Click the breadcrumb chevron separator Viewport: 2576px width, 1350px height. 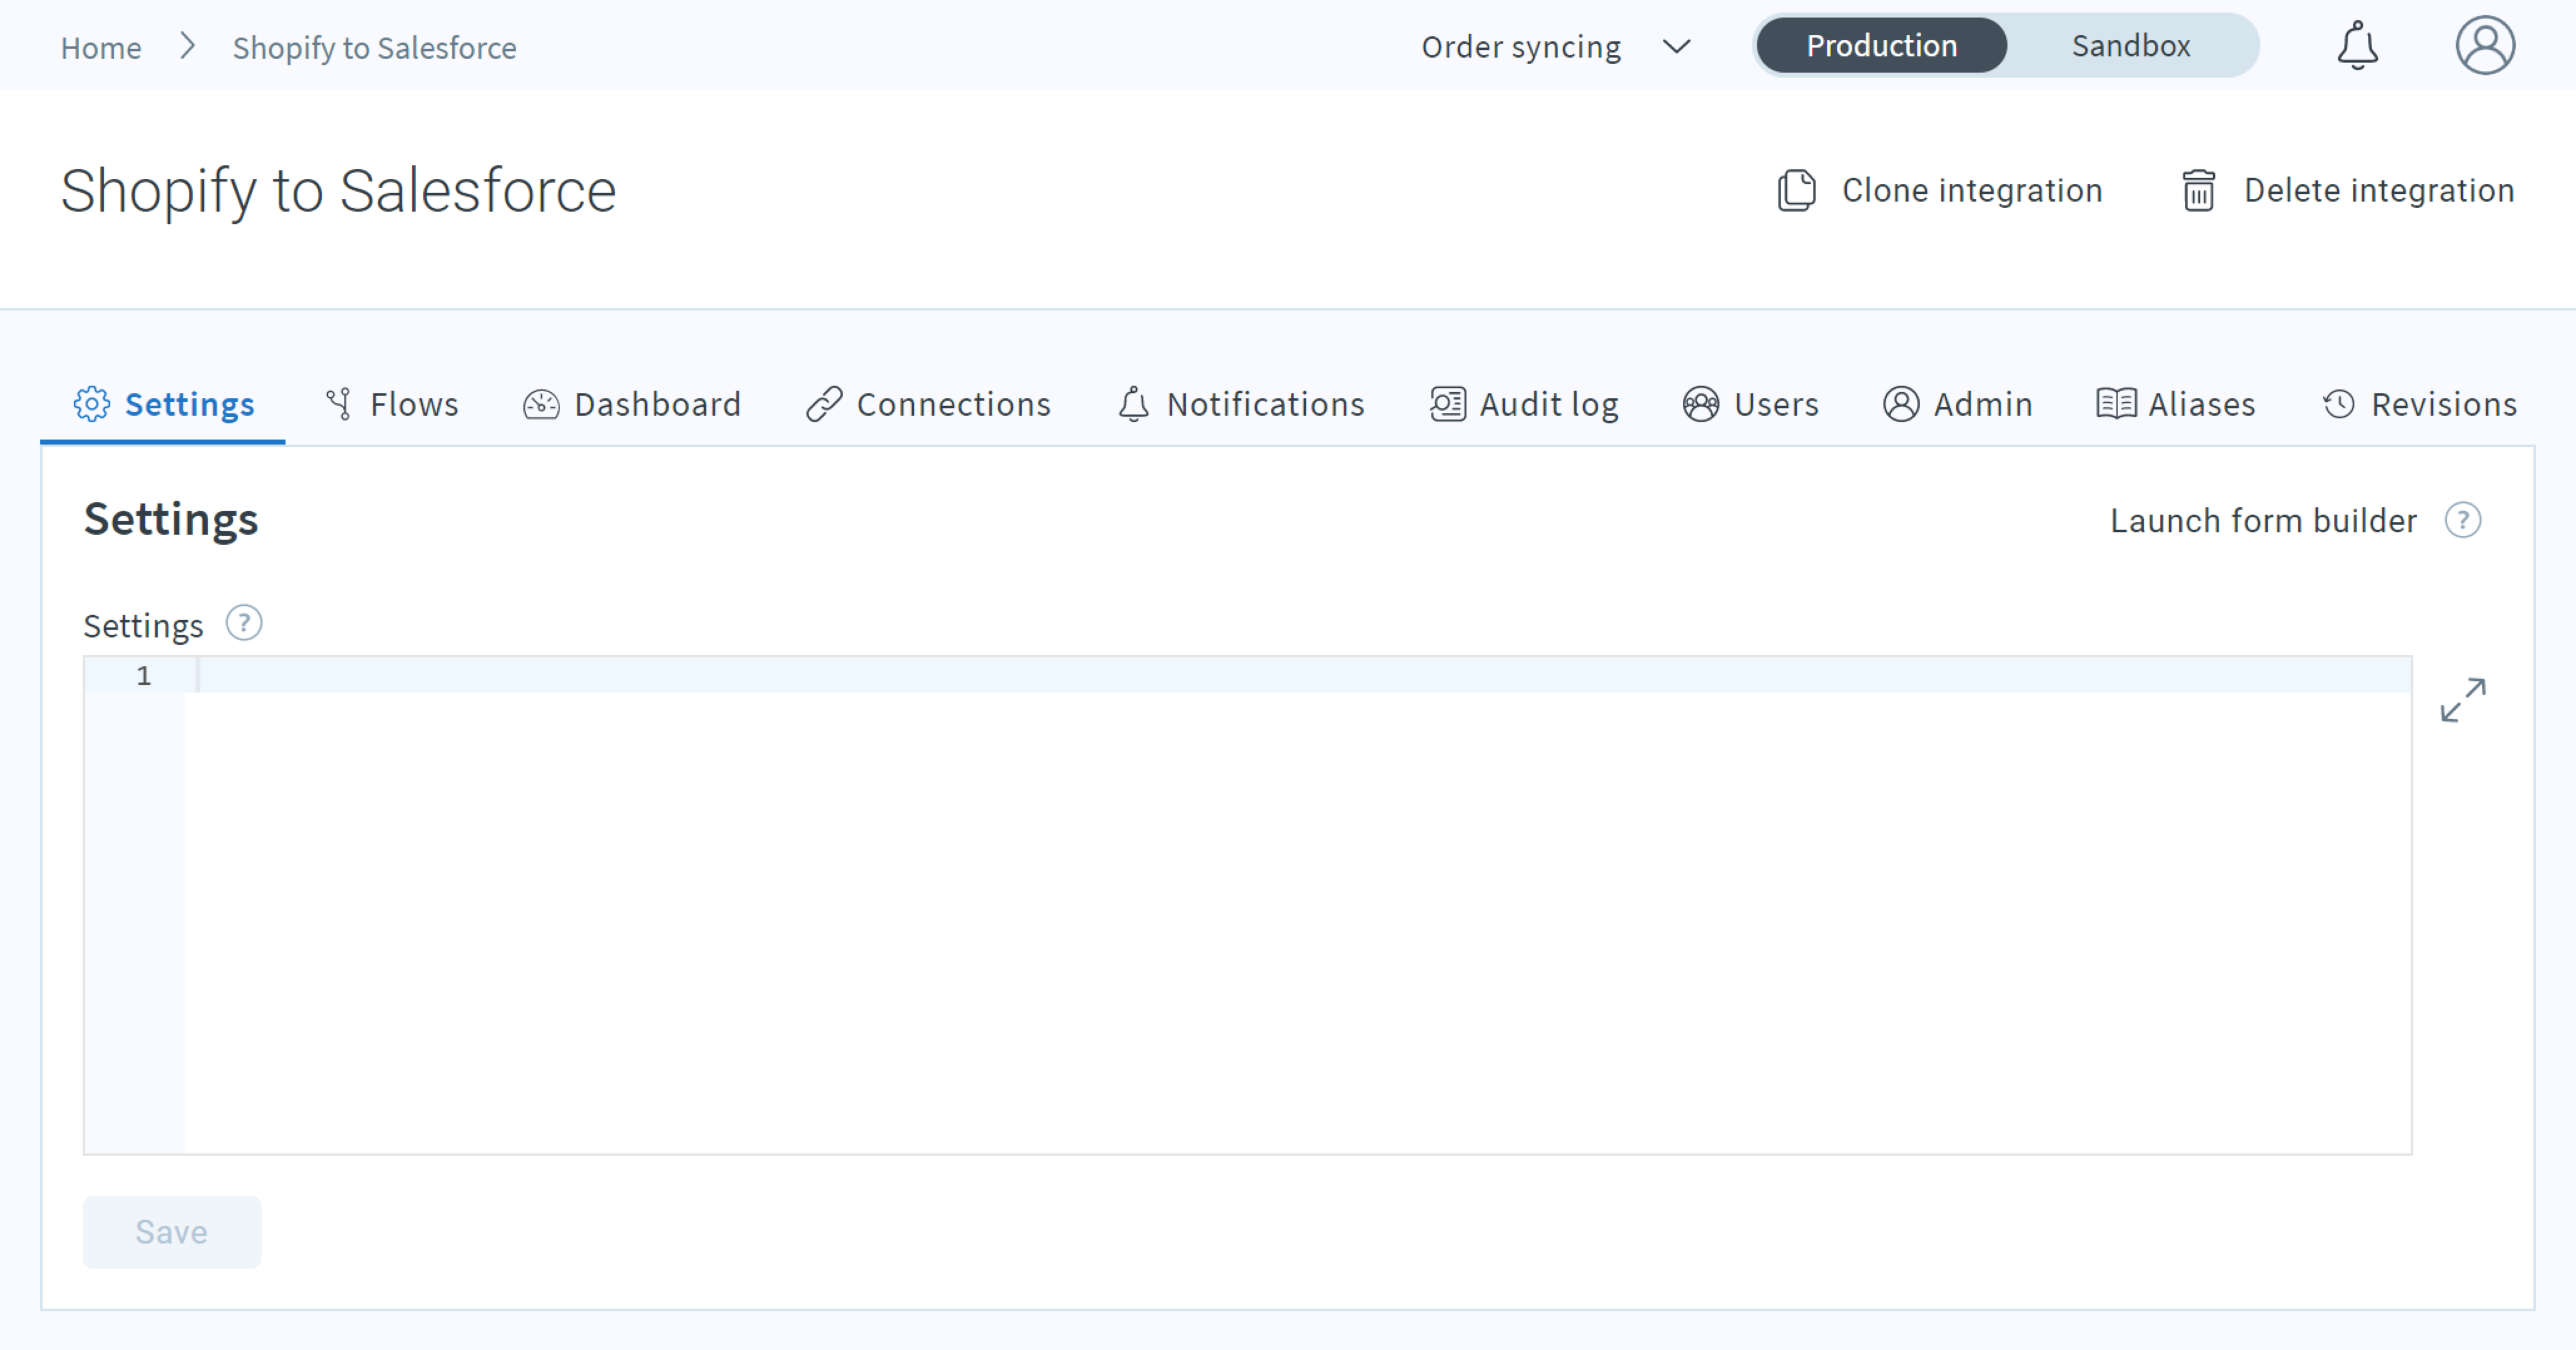[x=187, y=46]
